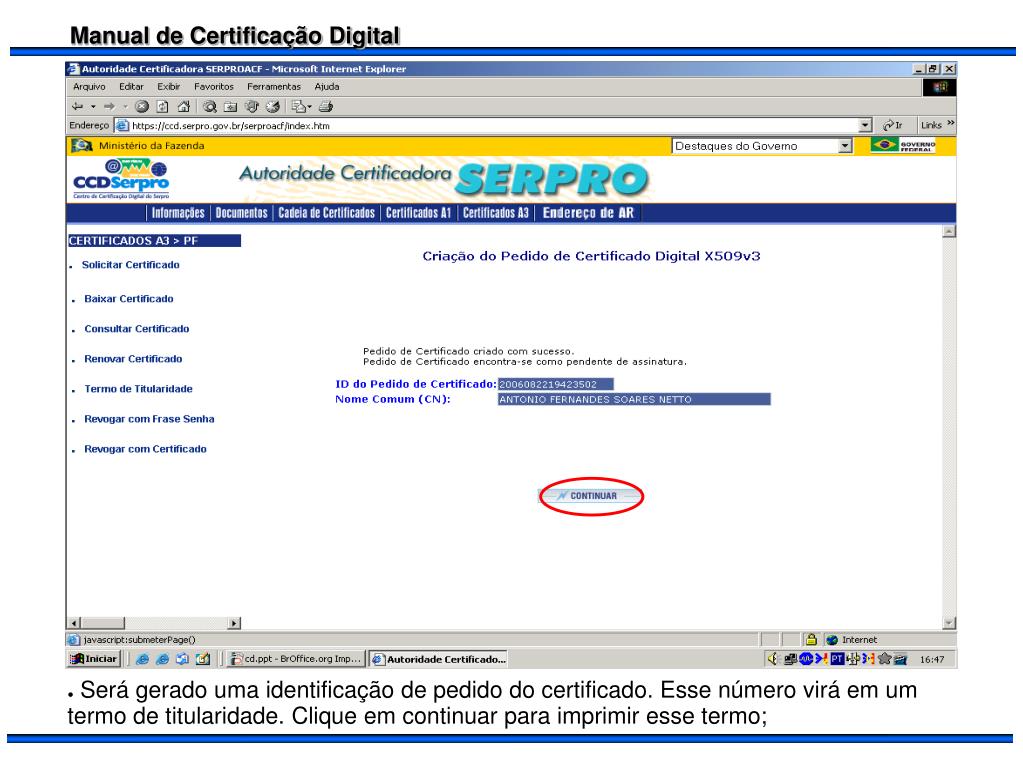Click the PT language indicator in system tray
Viewport: 1023px width, 767px height.
(837, 659)
